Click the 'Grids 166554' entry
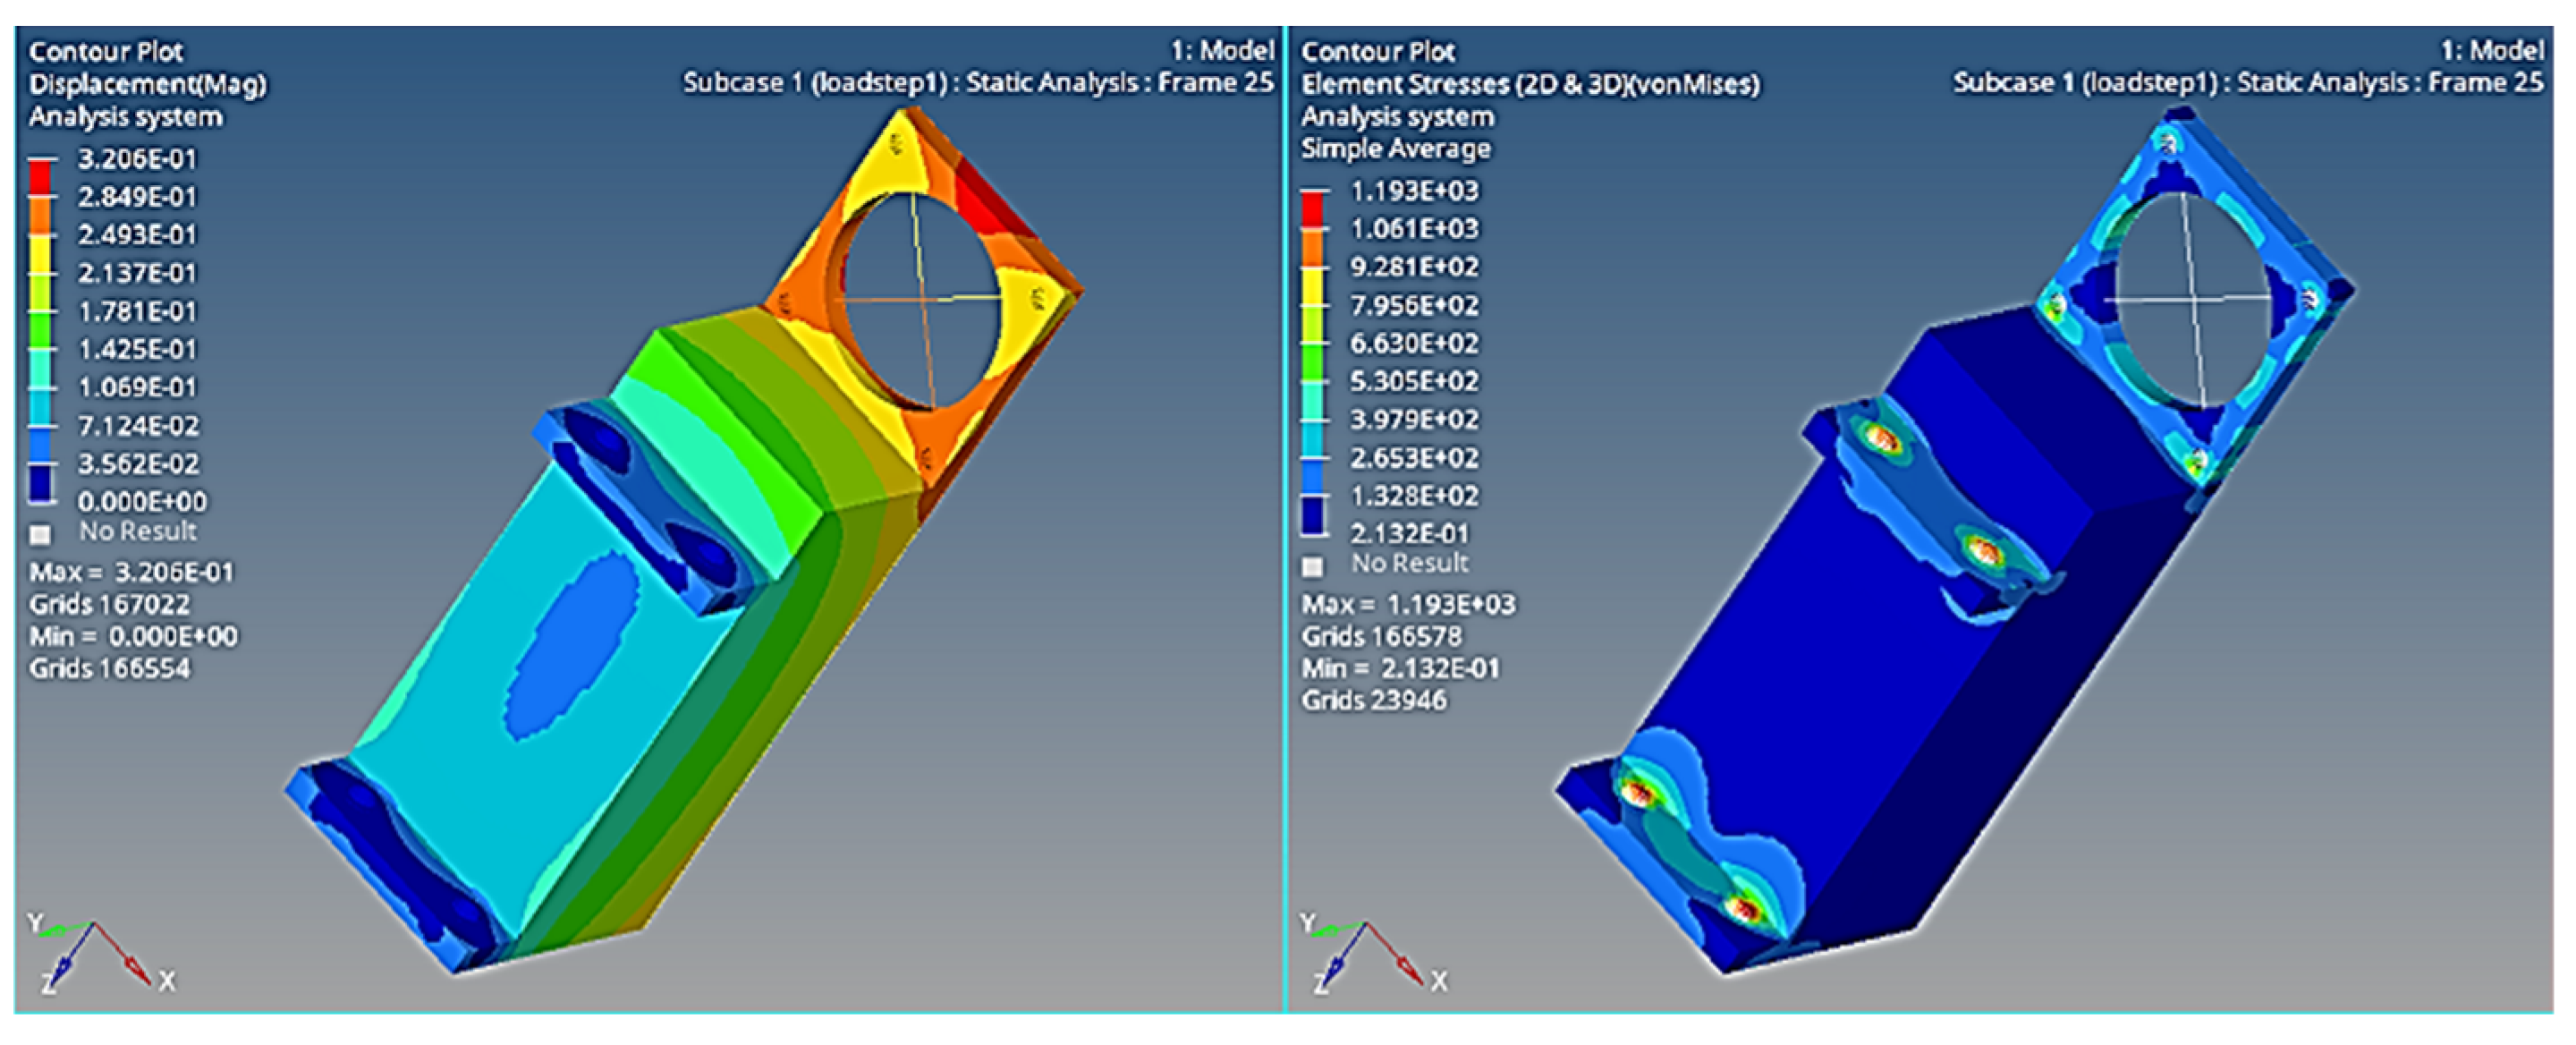Screen dimensions: 2576x1045 tap(109, 668)
